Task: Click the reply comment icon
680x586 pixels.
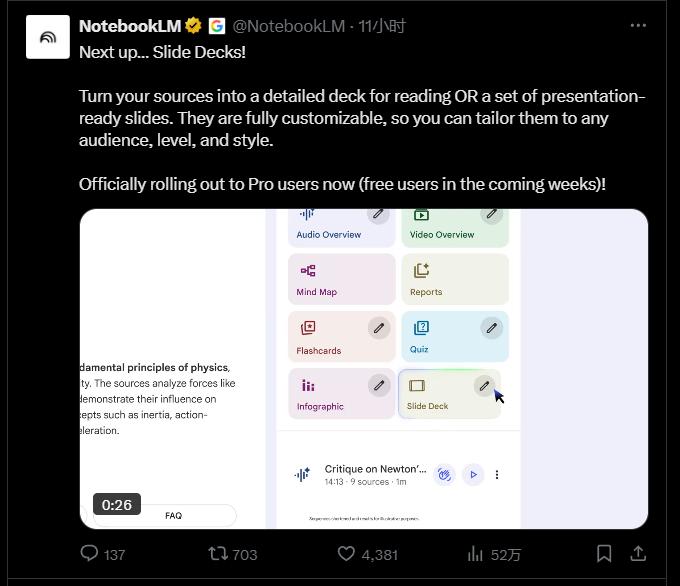Action: click(x=89, y=553)
